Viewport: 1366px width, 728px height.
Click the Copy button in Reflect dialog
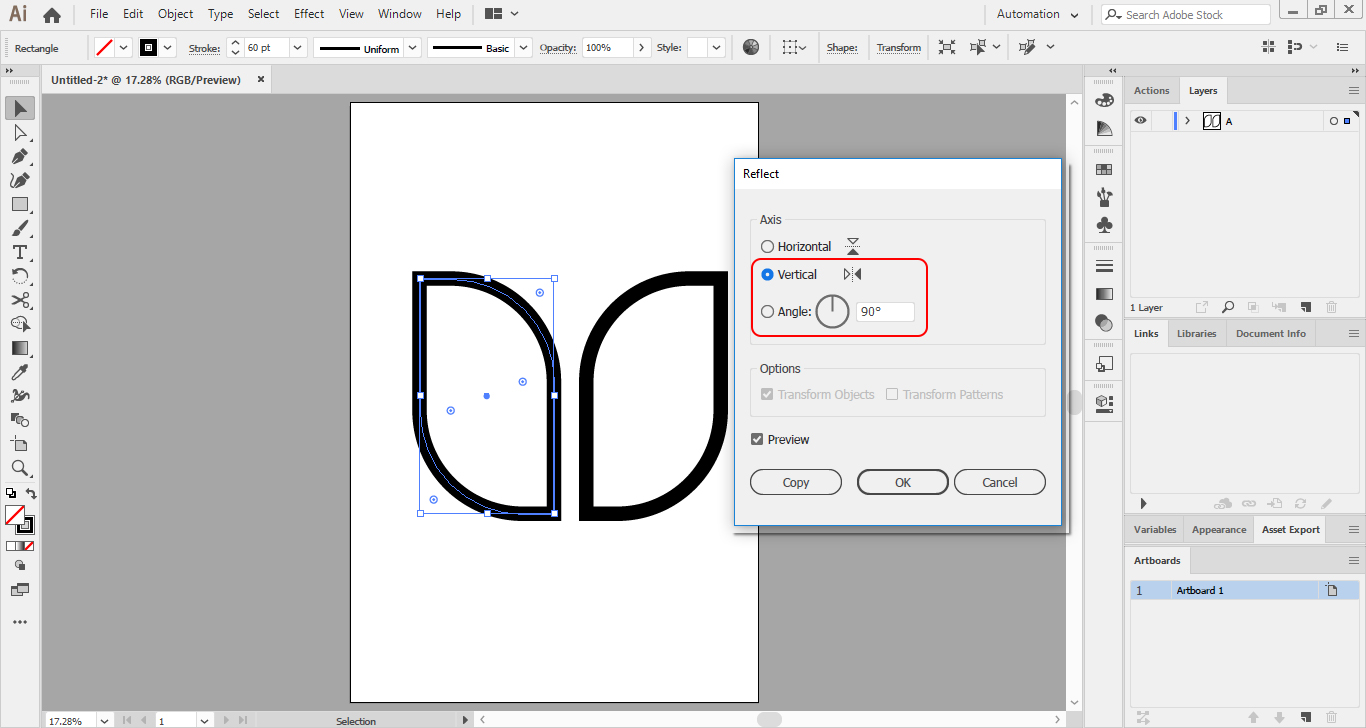[796, 482]
